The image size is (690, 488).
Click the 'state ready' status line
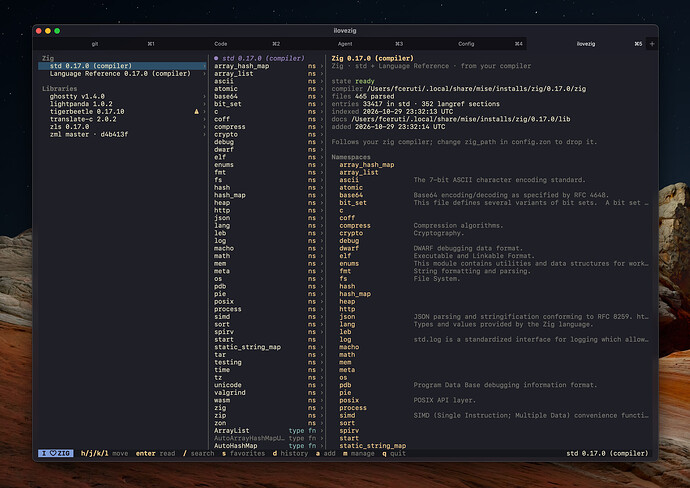(353, 81)
